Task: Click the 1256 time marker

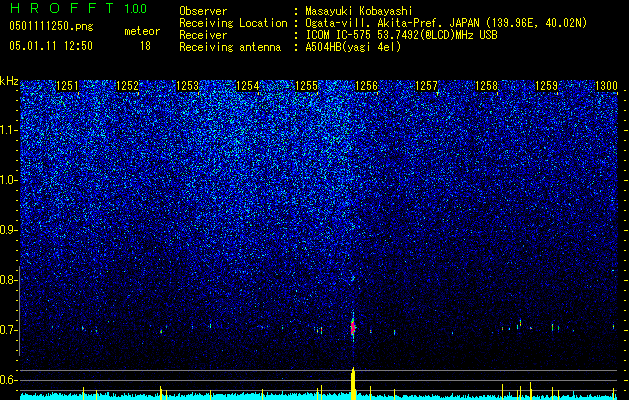Action: pos(367,86)
